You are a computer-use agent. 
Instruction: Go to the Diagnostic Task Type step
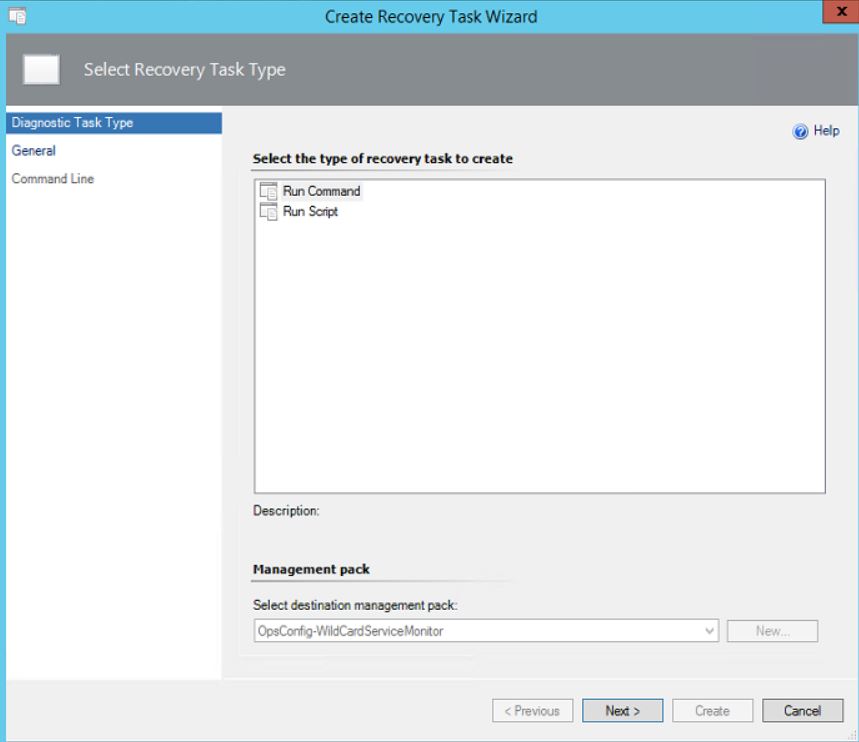[x=114, y=123]
